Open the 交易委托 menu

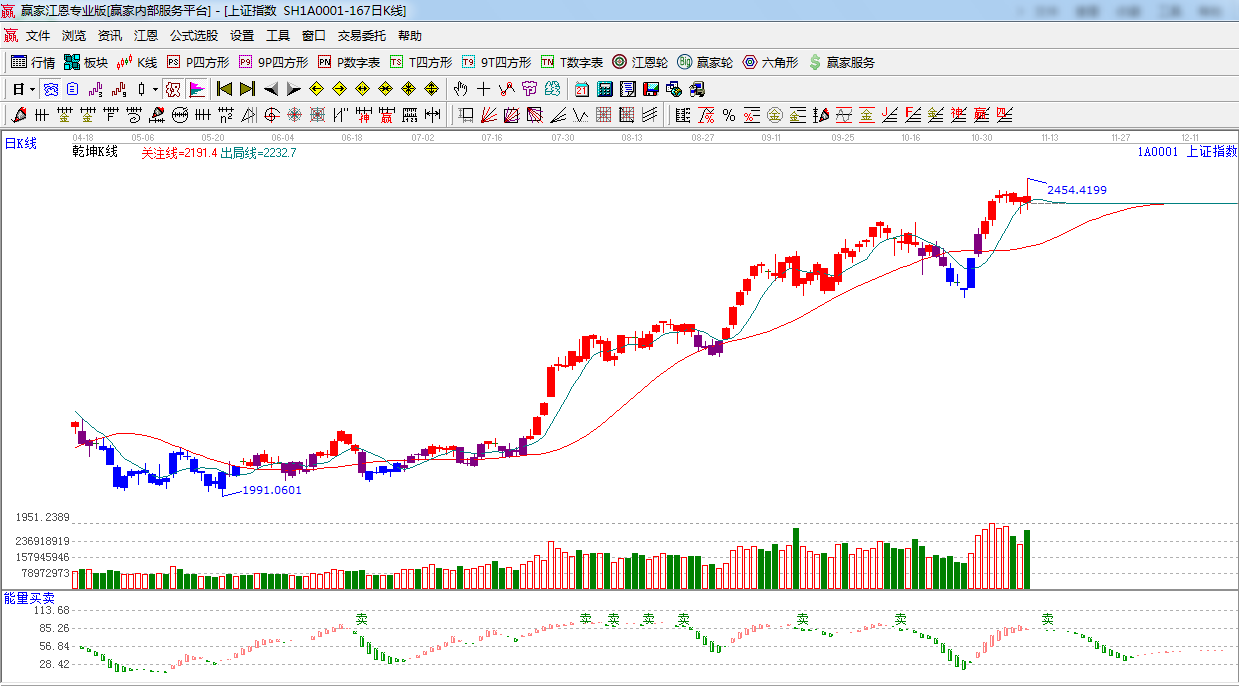[361, 35]
